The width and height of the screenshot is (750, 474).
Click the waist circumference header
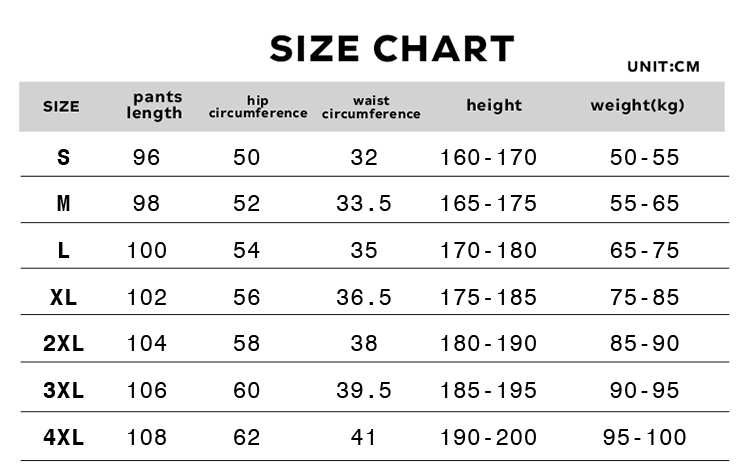coord(371,107)
